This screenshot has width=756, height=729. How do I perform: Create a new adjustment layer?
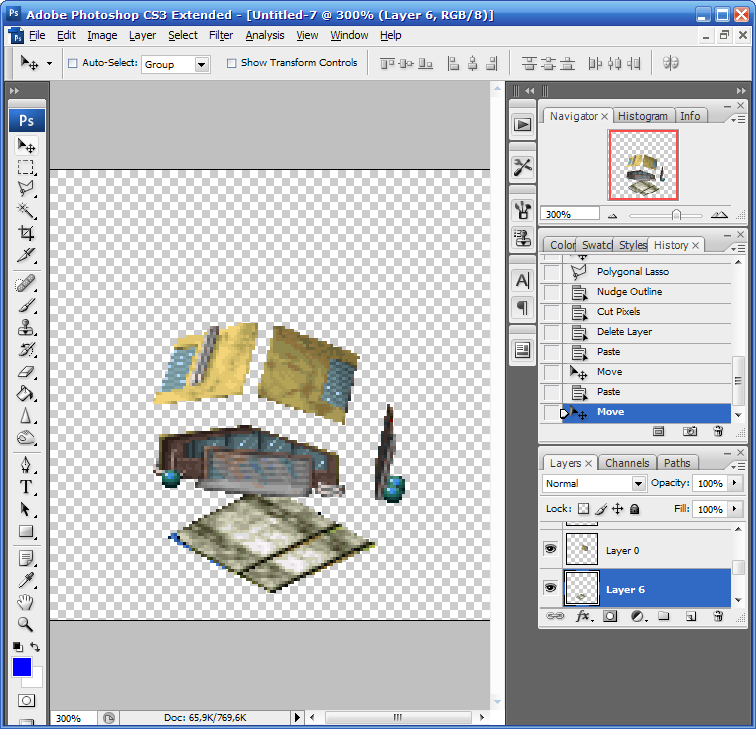(x=638, y=616)
